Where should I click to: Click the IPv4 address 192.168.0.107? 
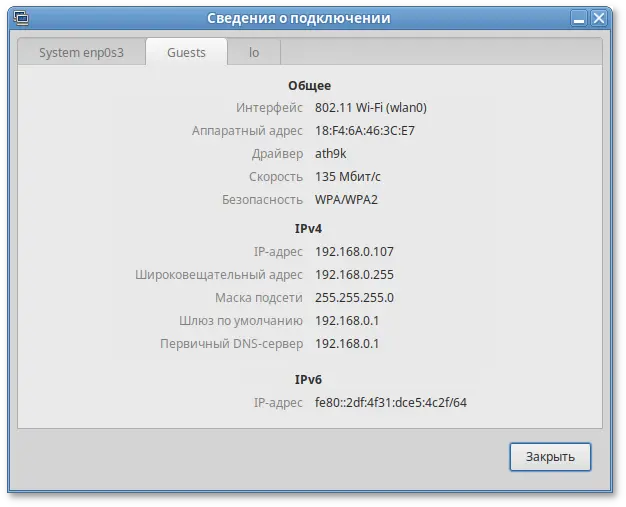tap(354, 252)
